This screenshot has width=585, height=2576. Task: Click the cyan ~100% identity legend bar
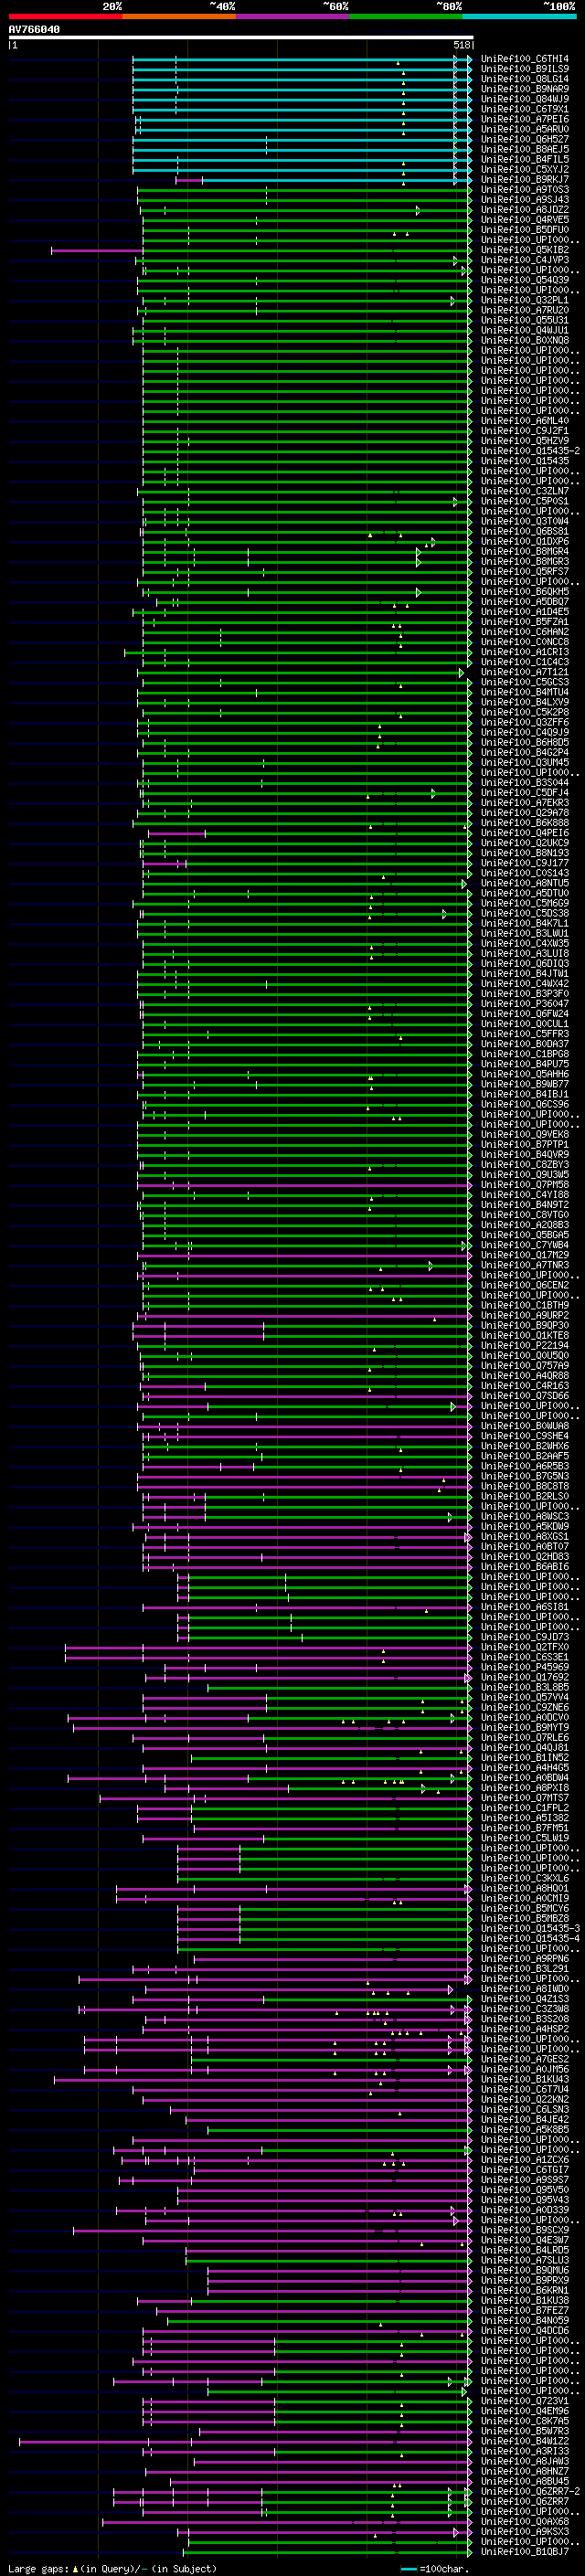pos(519,16)
